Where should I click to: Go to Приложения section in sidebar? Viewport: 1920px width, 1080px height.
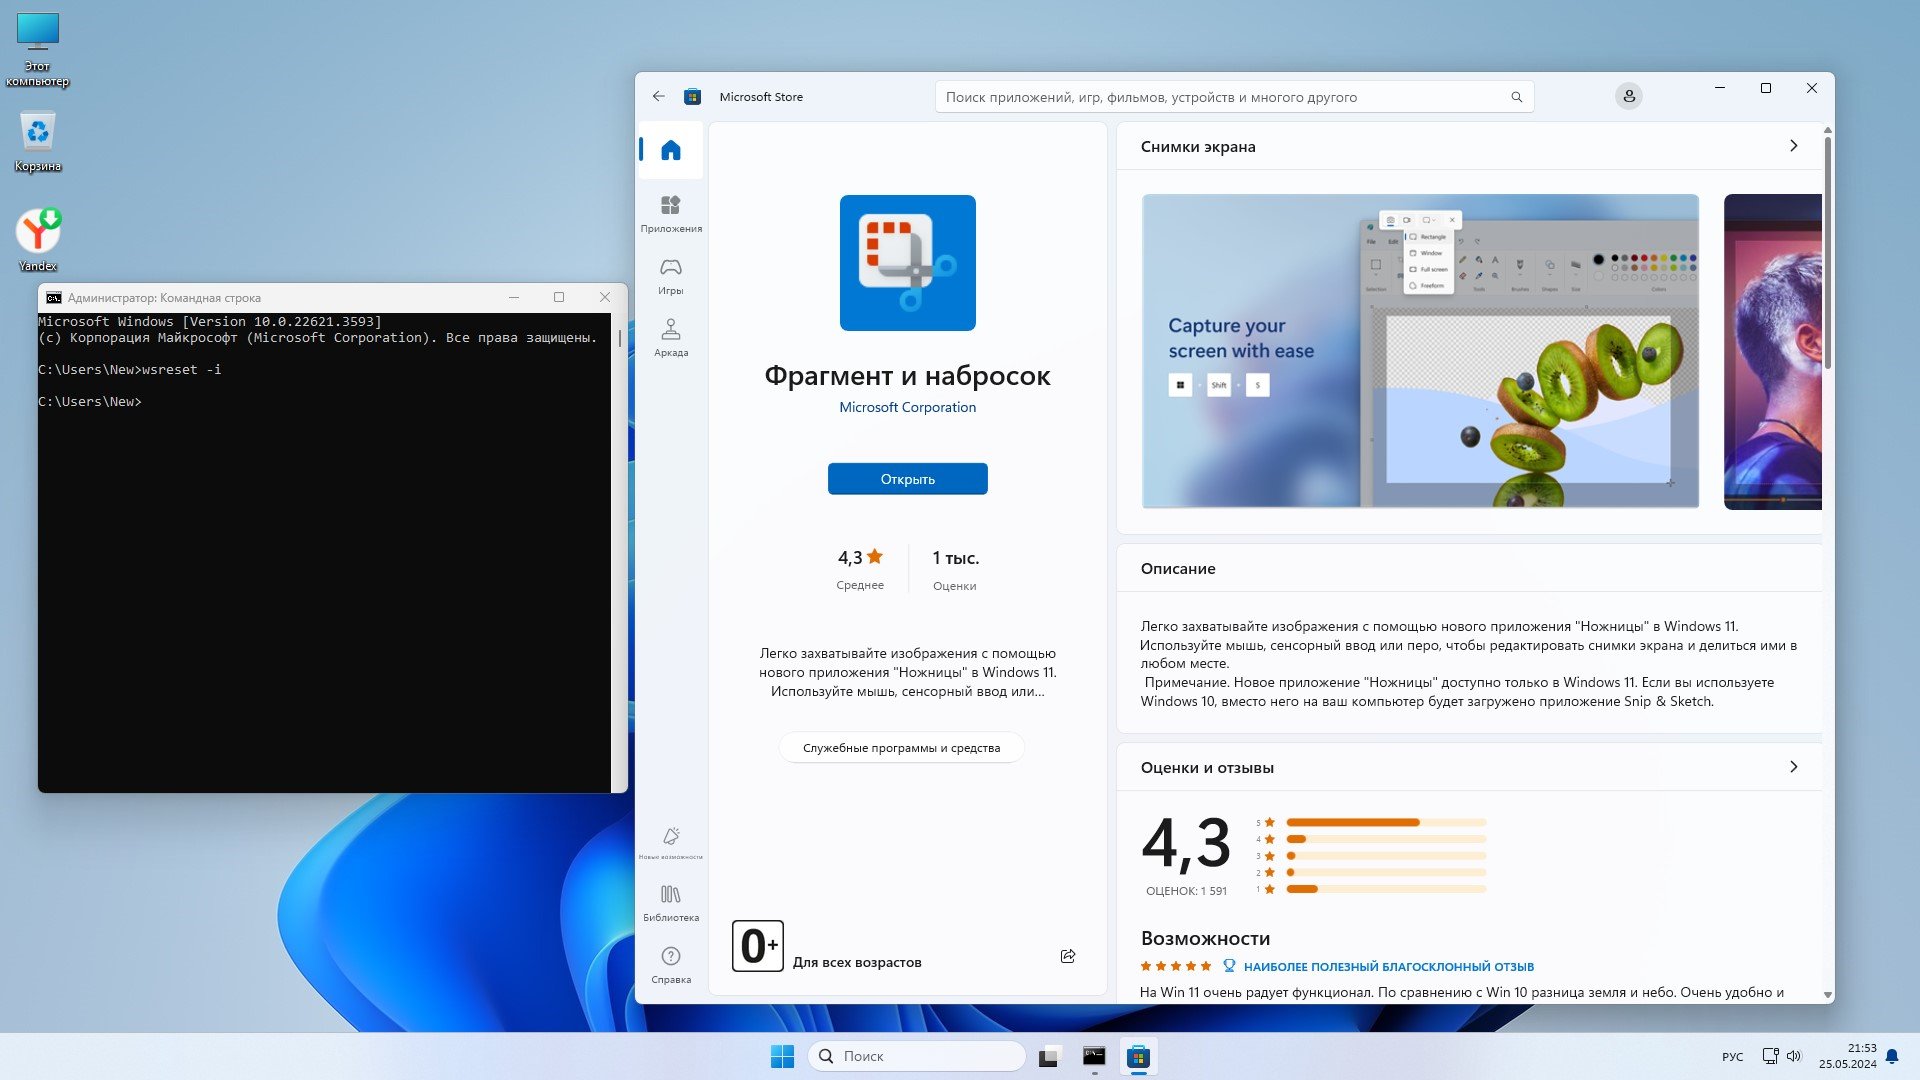point(670,213)
